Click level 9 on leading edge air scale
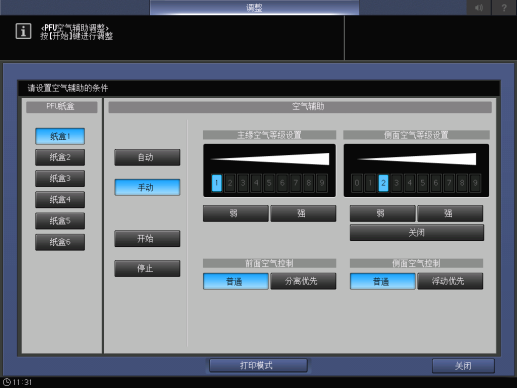The height and width of the screenshot is (388, 517). [322, 183]
